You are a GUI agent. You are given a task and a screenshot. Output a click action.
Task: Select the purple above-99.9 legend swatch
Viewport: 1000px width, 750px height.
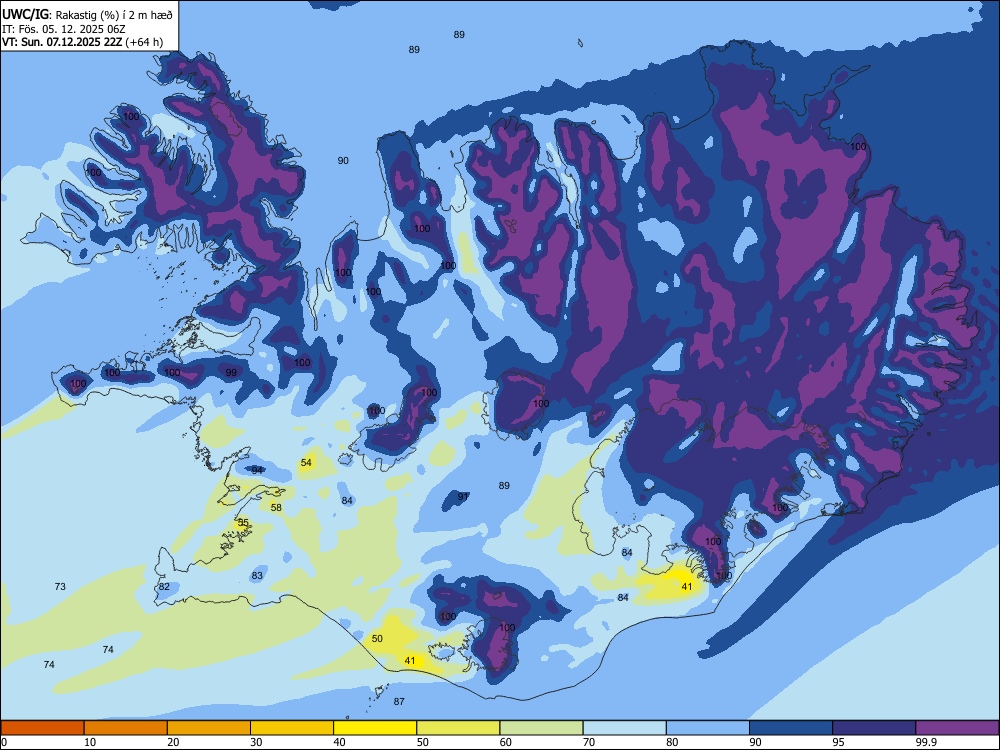(957, 728)
